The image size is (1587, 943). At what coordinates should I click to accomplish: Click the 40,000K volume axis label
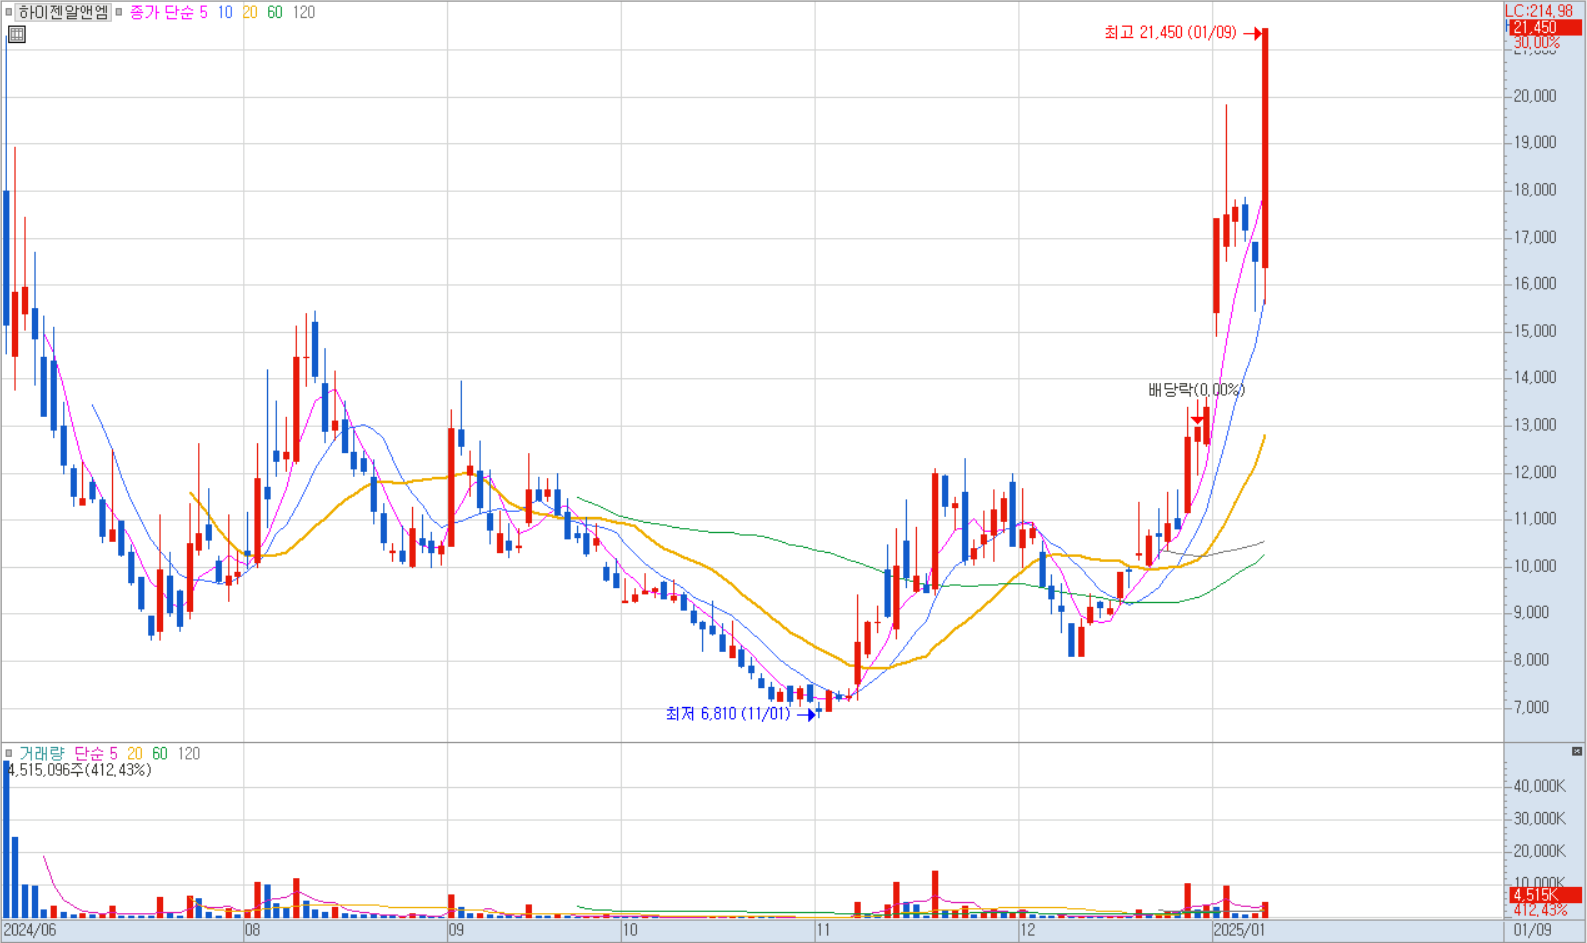click(1540, 786)
